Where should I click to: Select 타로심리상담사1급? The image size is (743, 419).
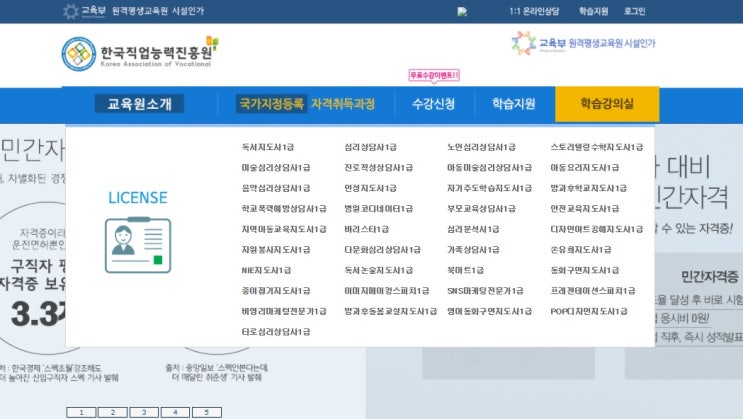276,332
